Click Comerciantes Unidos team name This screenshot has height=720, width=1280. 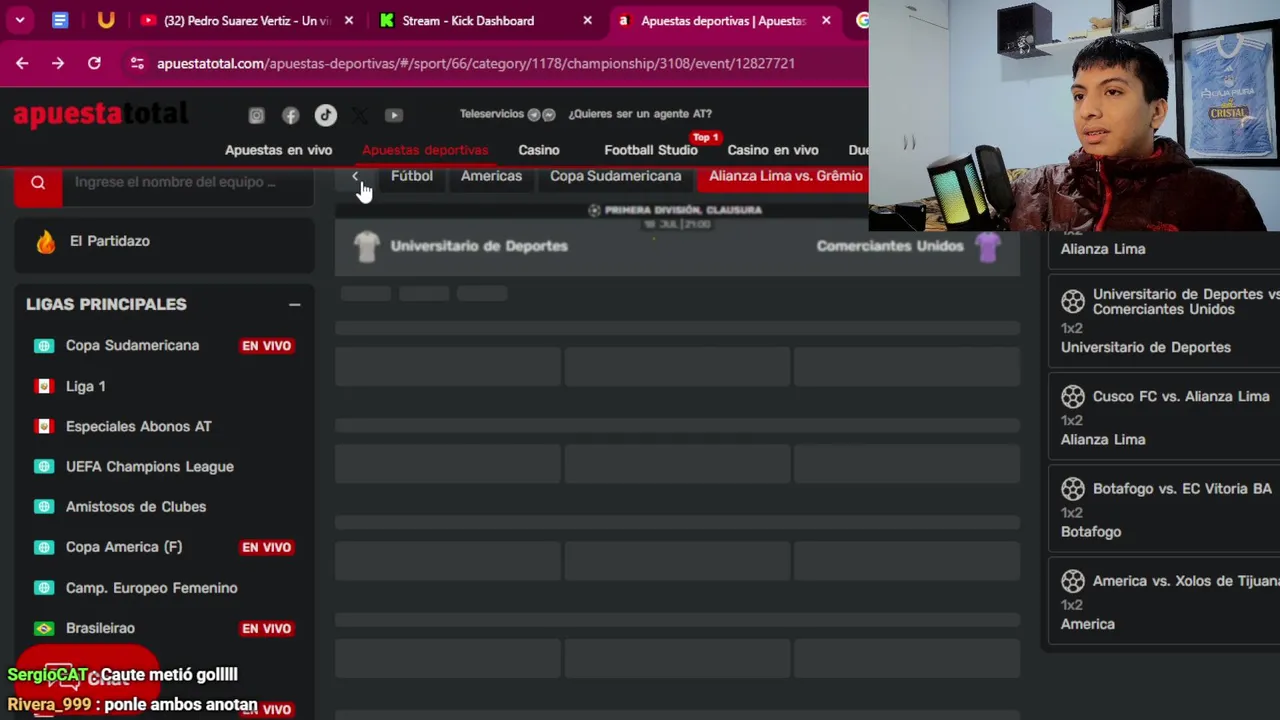[x=889, y=246]
